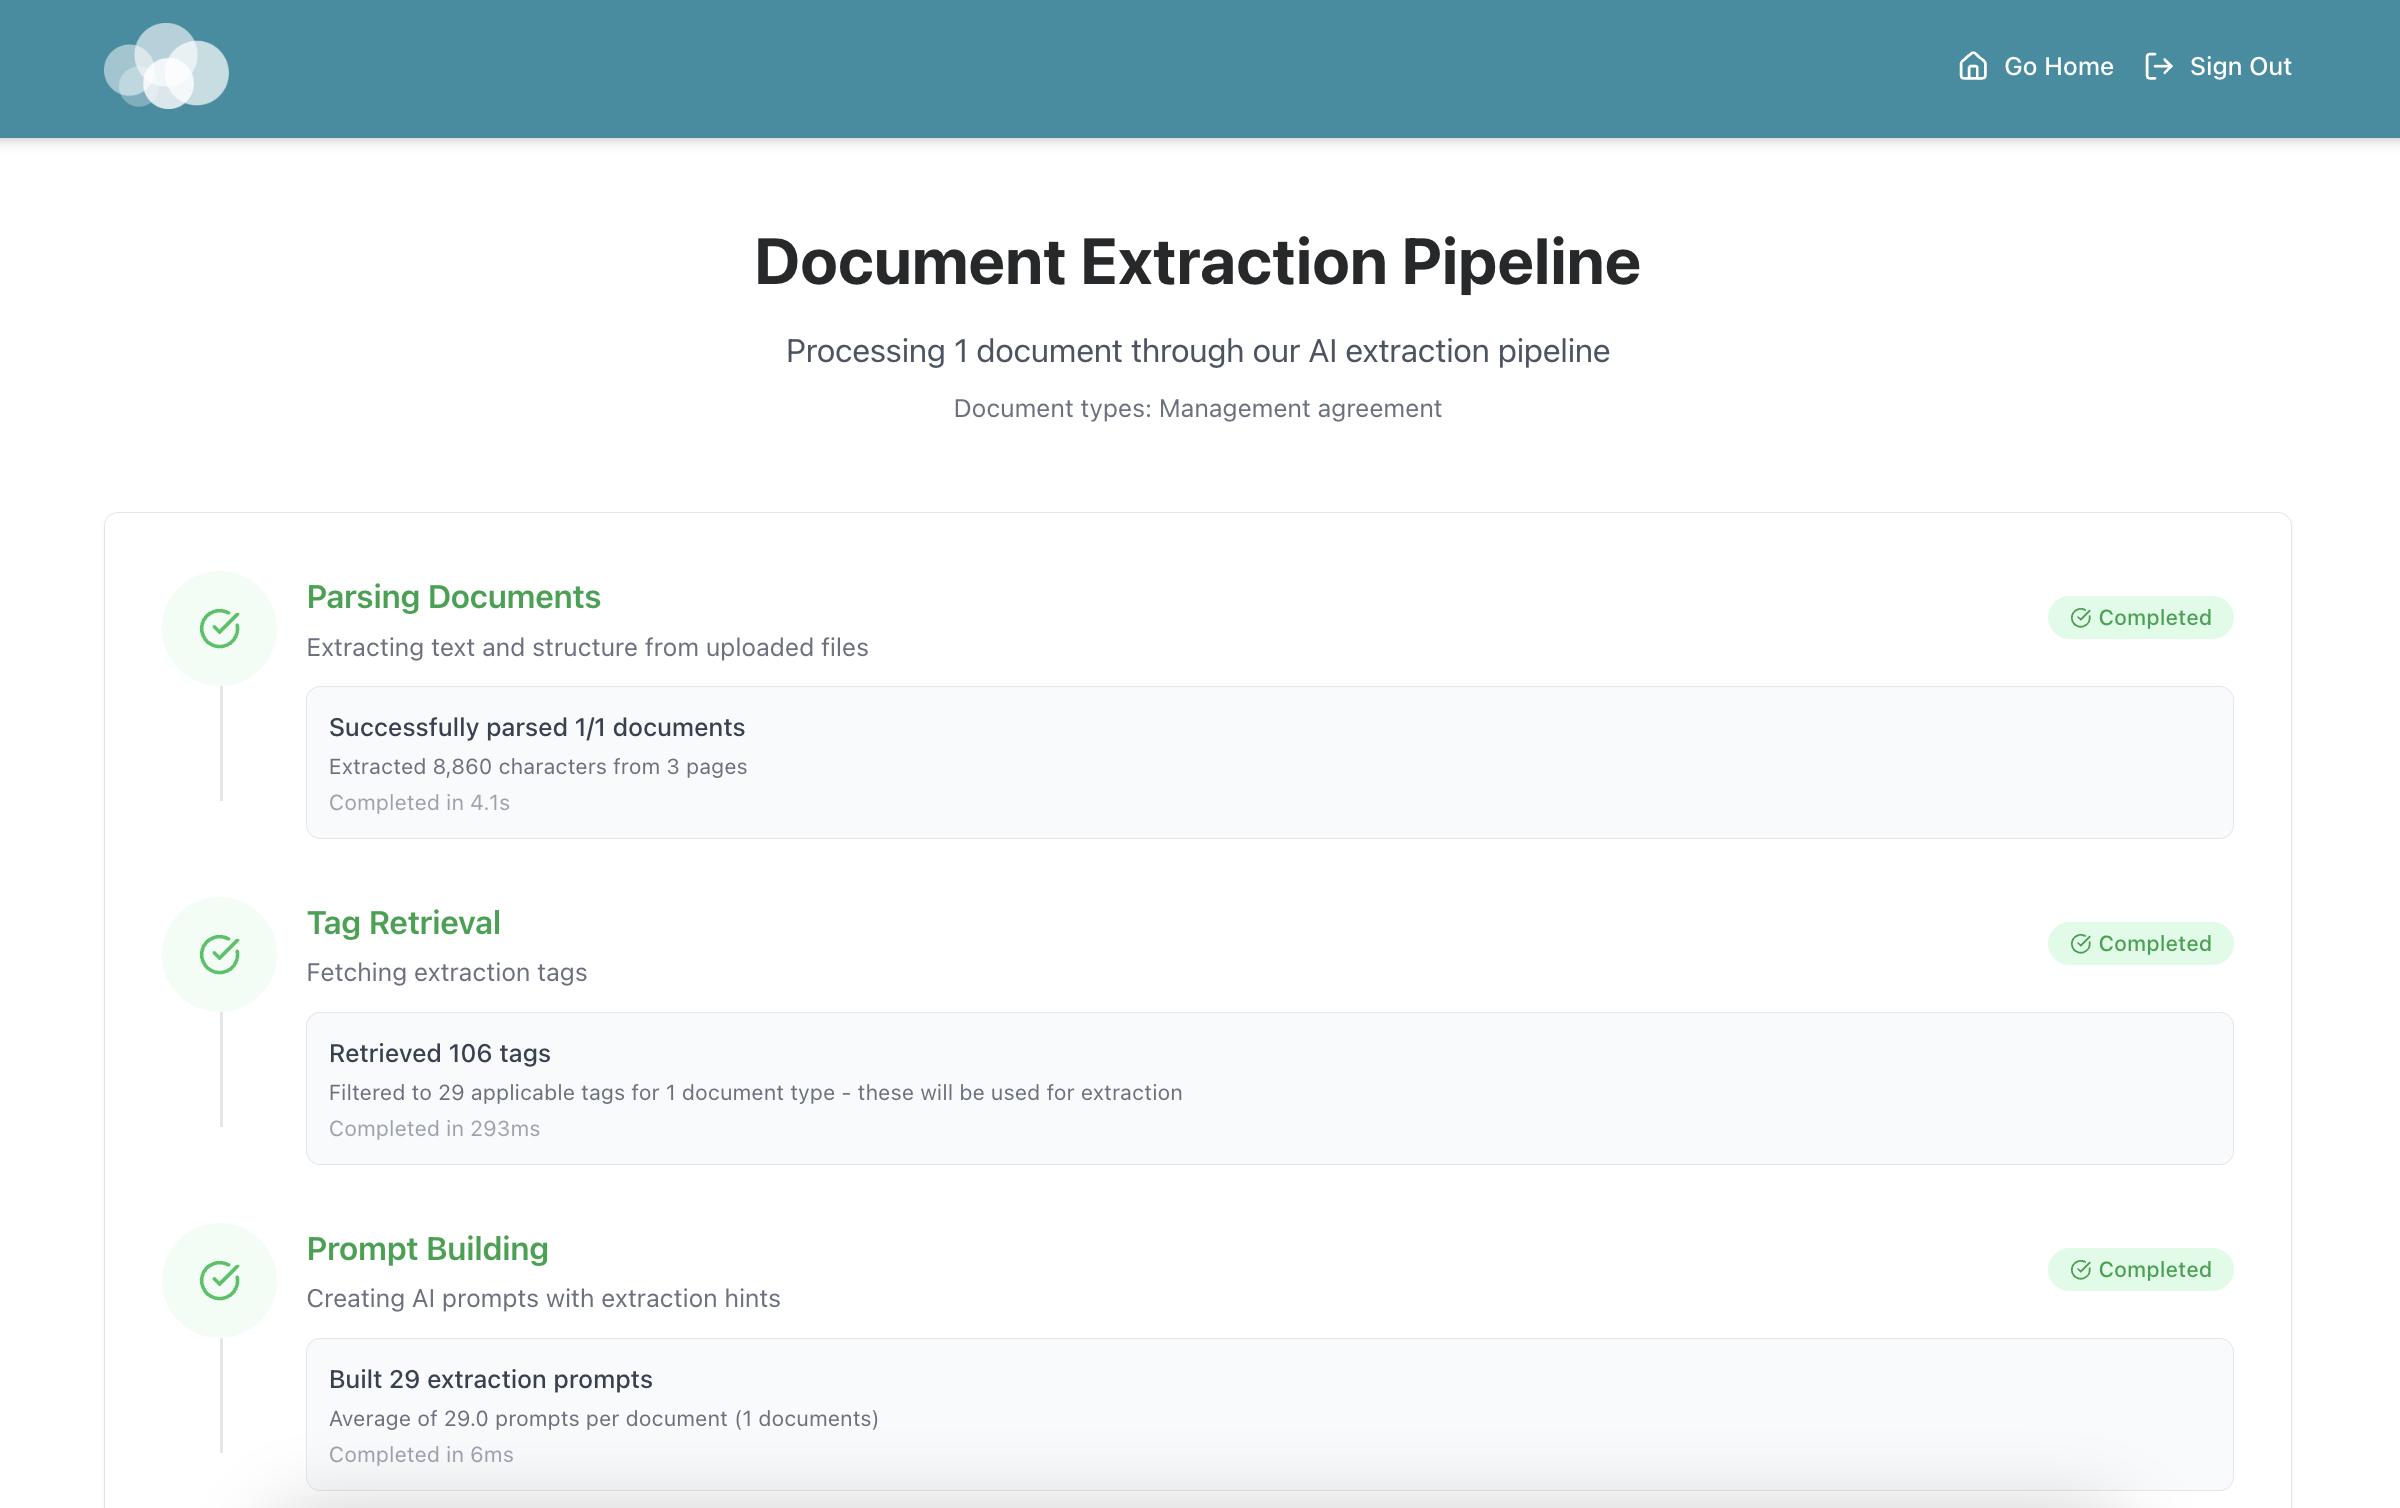The width and height of the screenshot is (2400, 1508).
Task: Open the 'Retrieved 106 tags' details card
Action: point(1269,1088)
